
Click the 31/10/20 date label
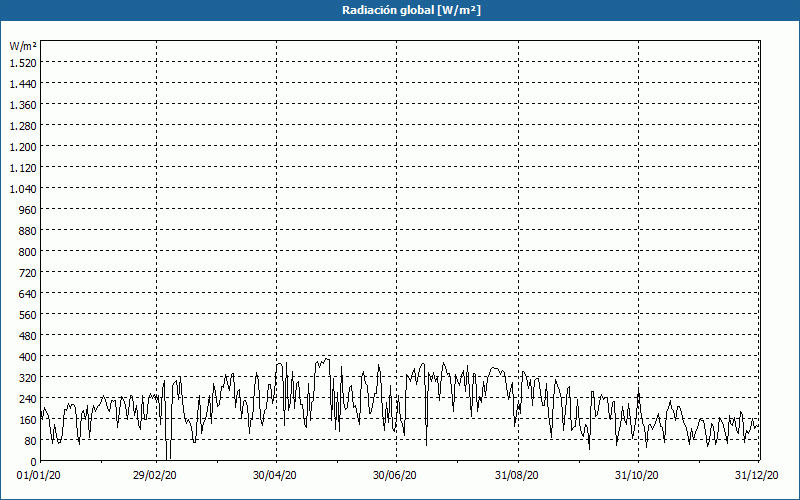point(637,476)
